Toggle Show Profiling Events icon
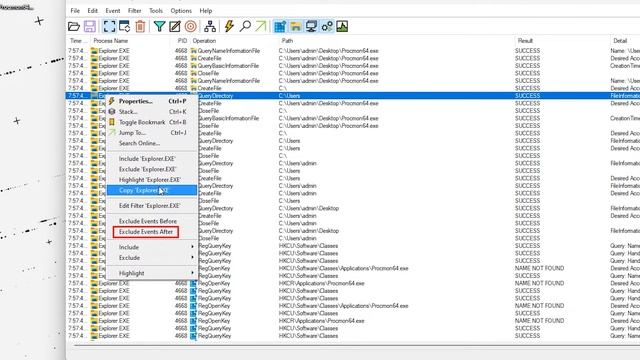This screenshot has width=640, height=360. (x=342, y=27)
